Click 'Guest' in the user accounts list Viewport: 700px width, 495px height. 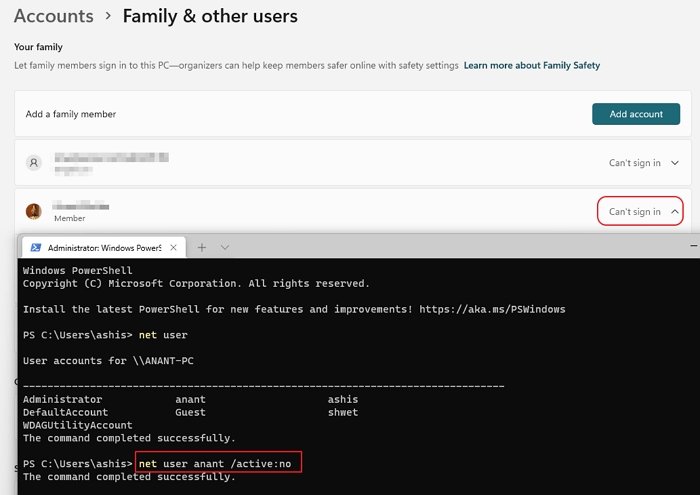pos(190,412)
